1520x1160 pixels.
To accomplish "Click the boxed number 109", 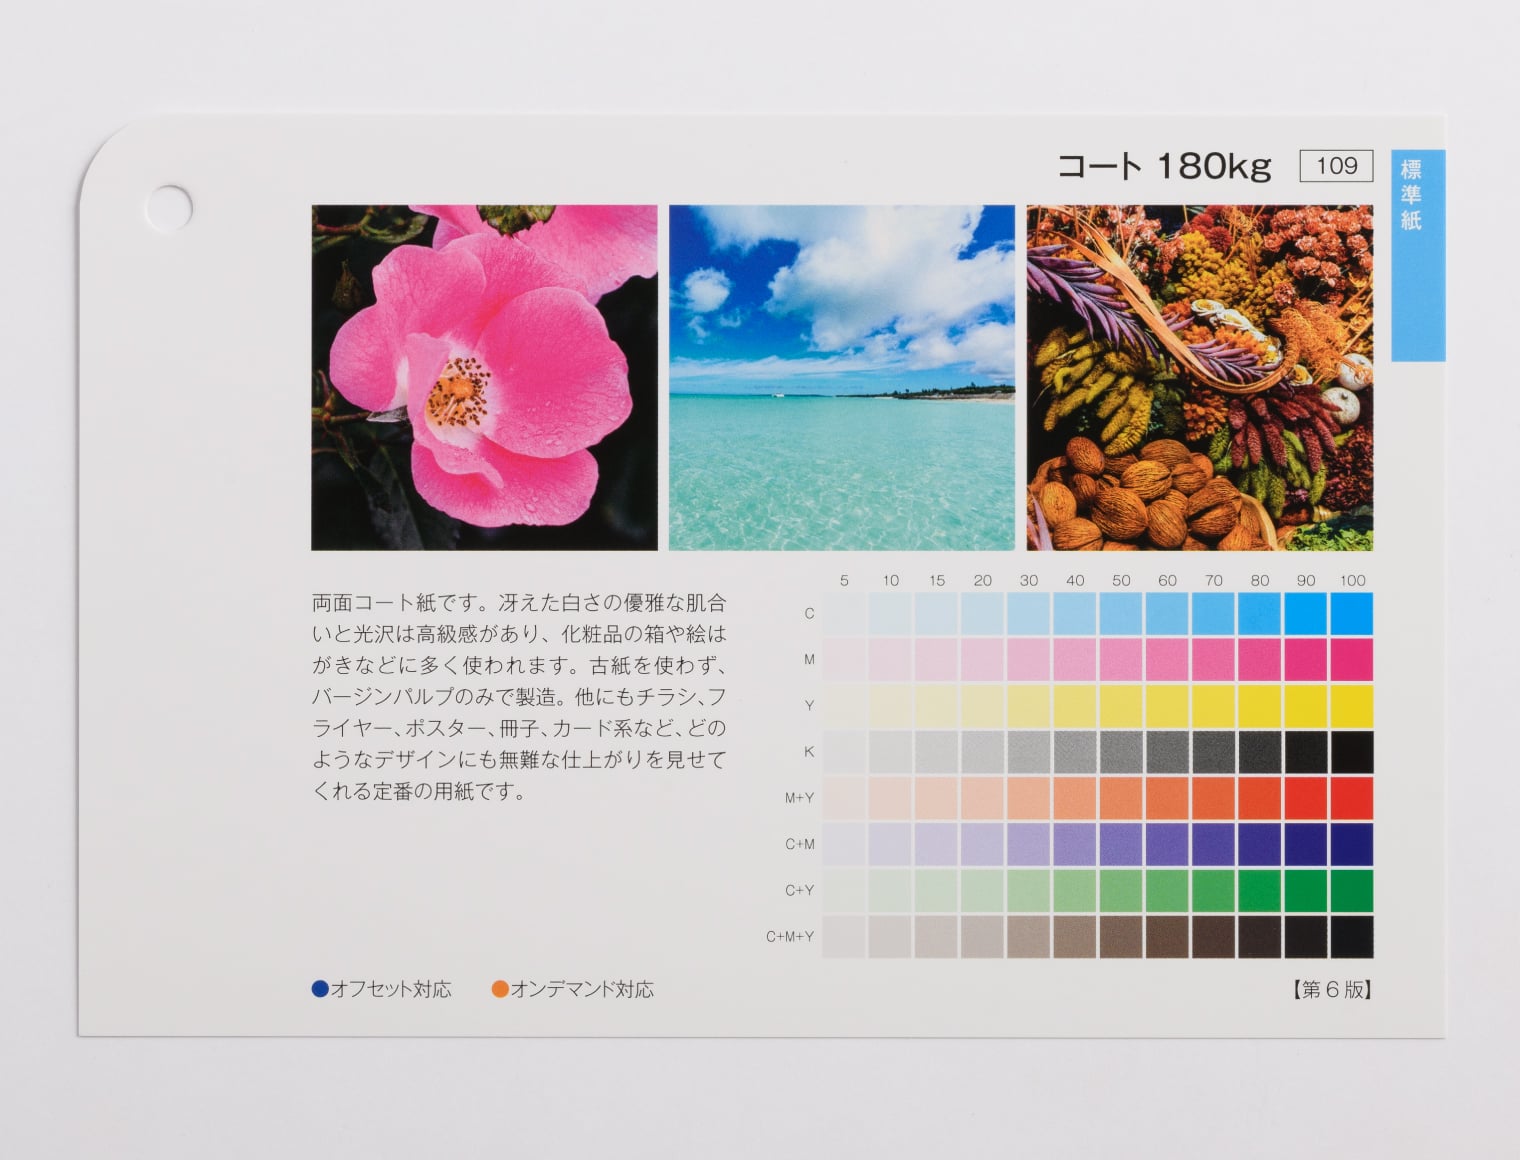I will tap(1336, 166).
